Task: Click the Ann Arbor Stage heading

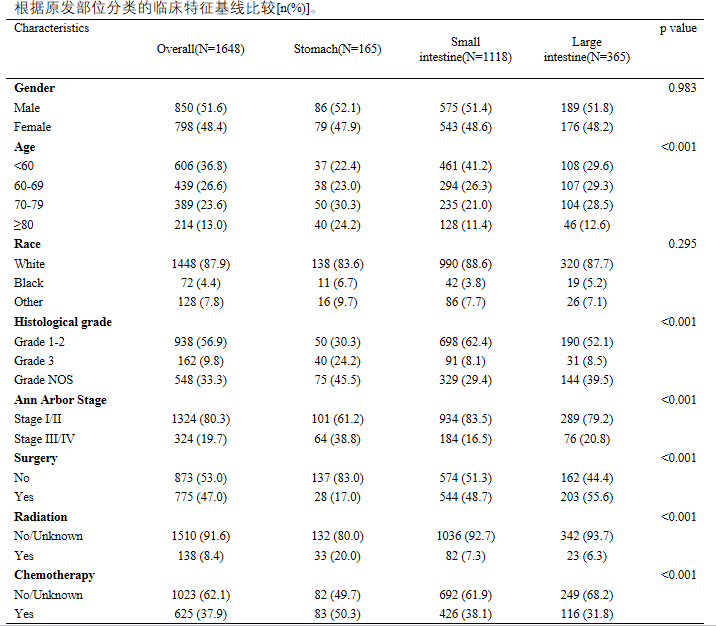Action: (x=60, y=400)
